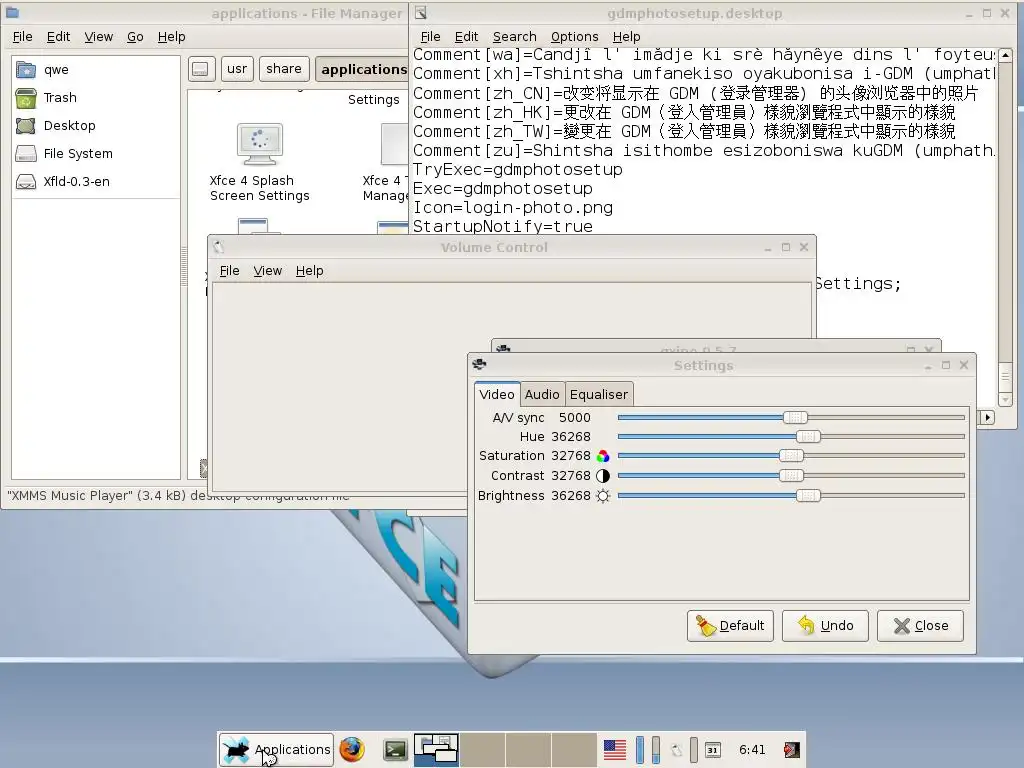
Task: Click the A/V sync value 5000
Action: click(x=575, y=417)
